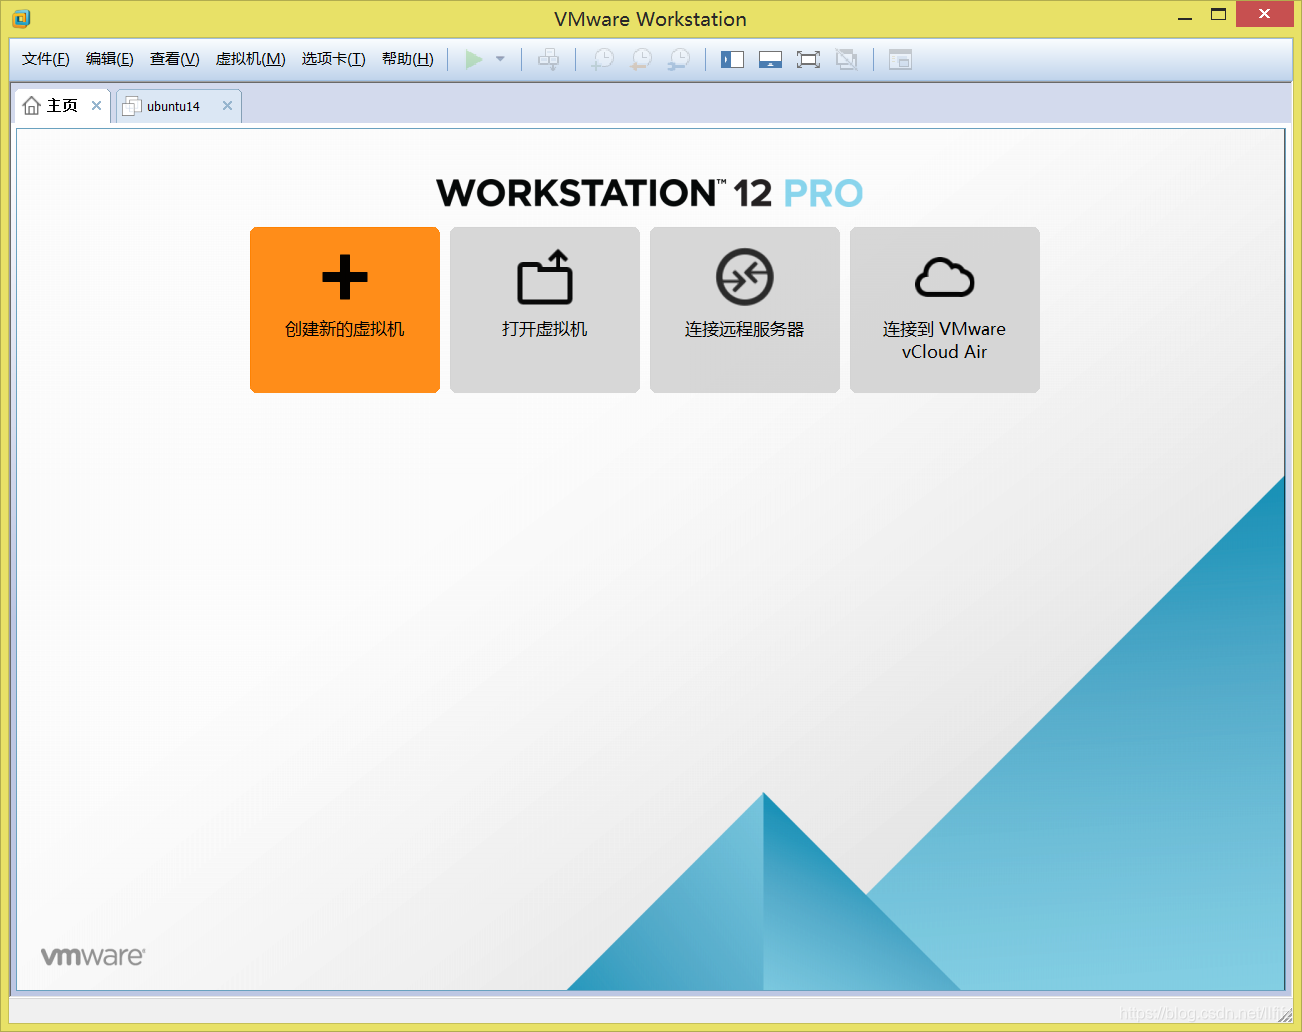Enter full screen mode icon
Viewport: 1302px width, 1032px height.
click(808, 59)
